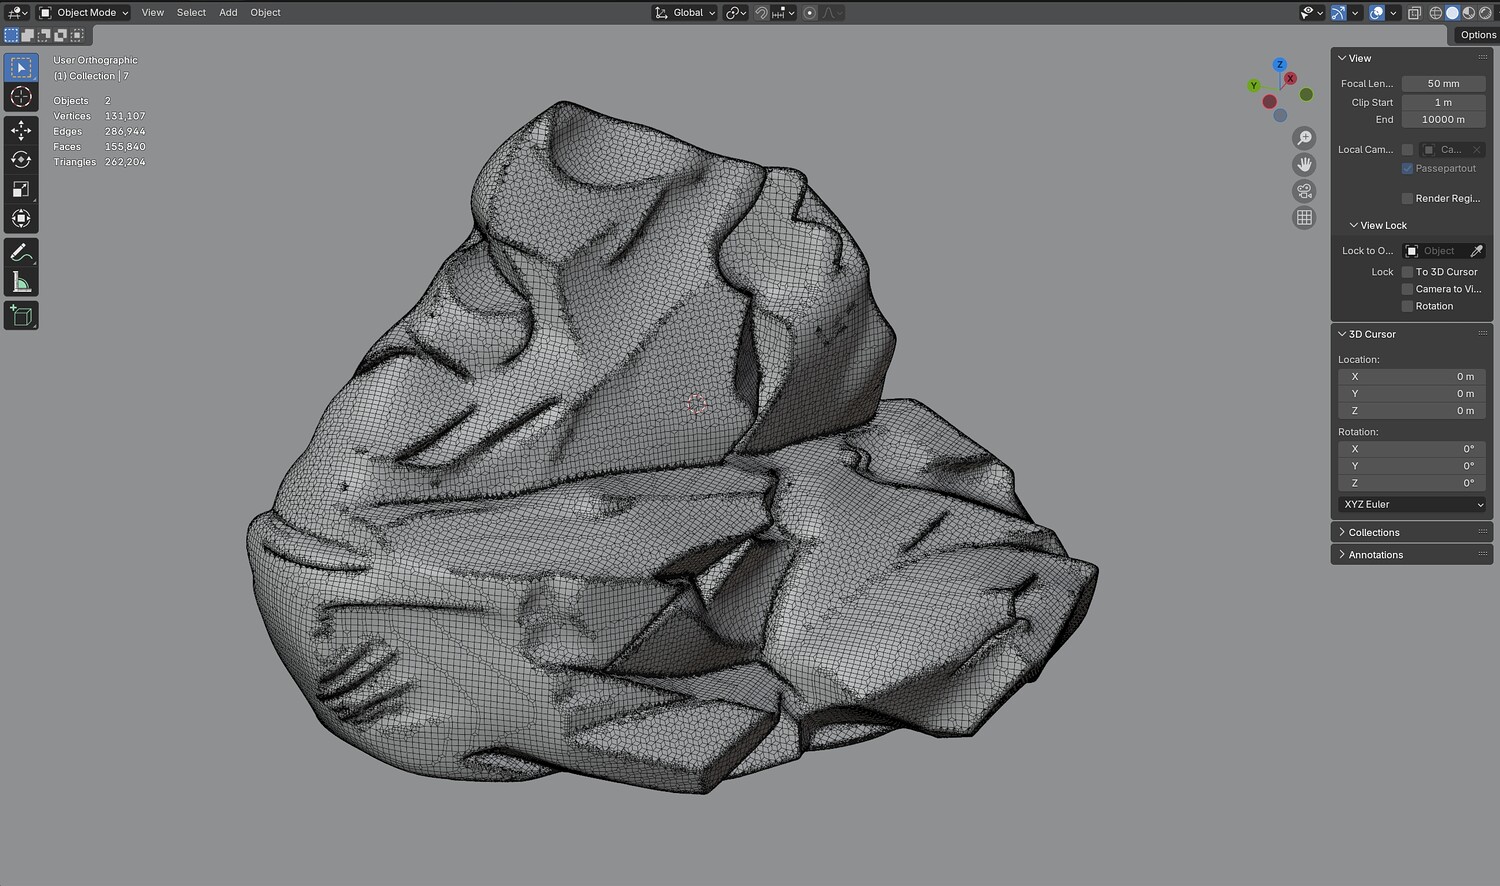This screenshot has width=1500, height=886.
Task: Click the pan hand viewport button
Action: [1304, 164]
